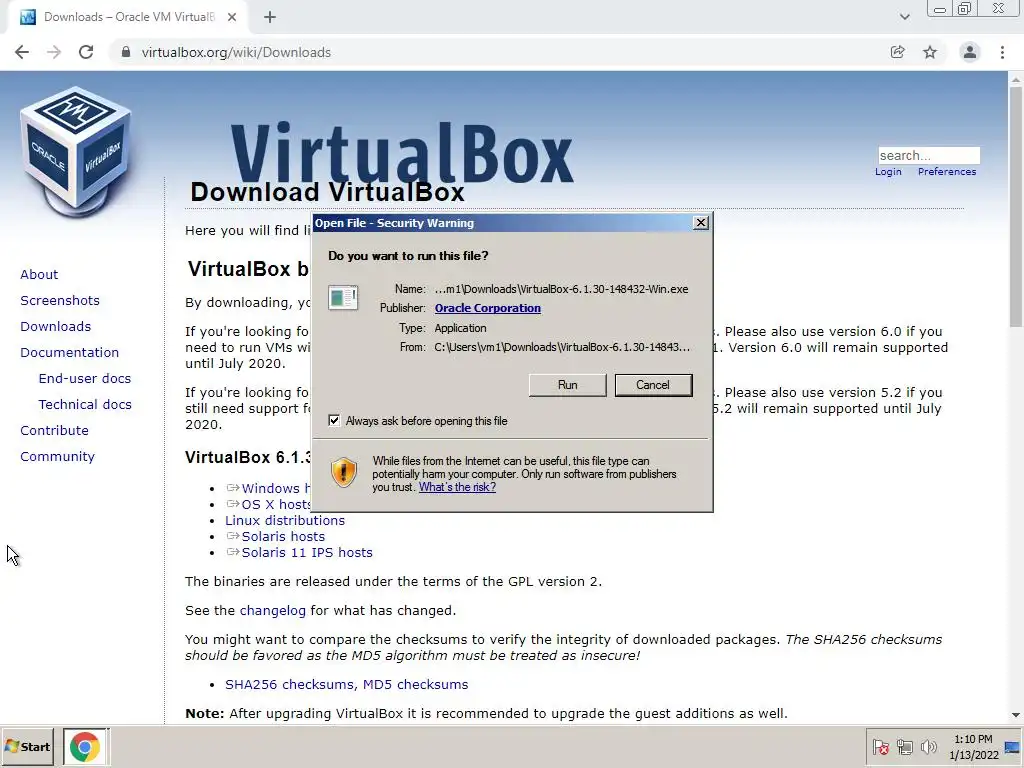Click the volume speaker tray icon
The image size is (1024, 768).
click(x=928, y=746)
